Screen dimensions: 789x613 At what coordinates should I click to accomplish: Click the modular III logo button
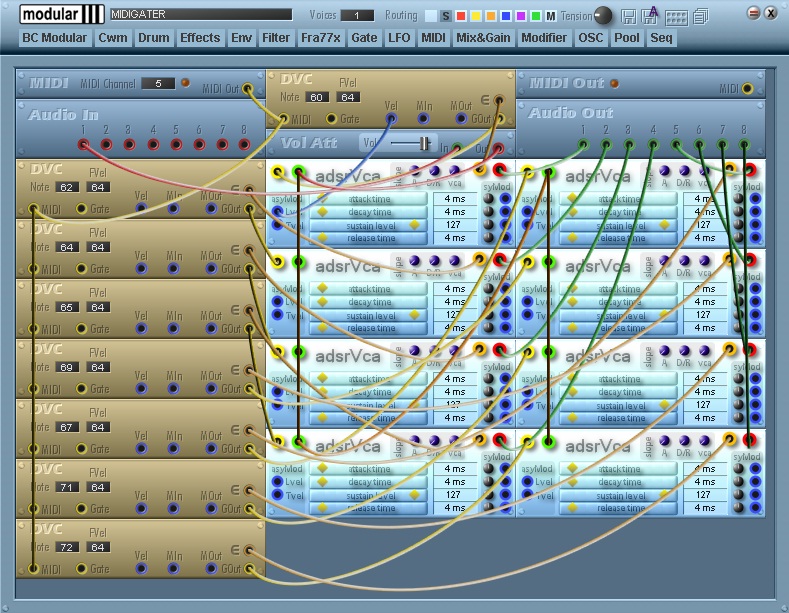tap(62, 14)
